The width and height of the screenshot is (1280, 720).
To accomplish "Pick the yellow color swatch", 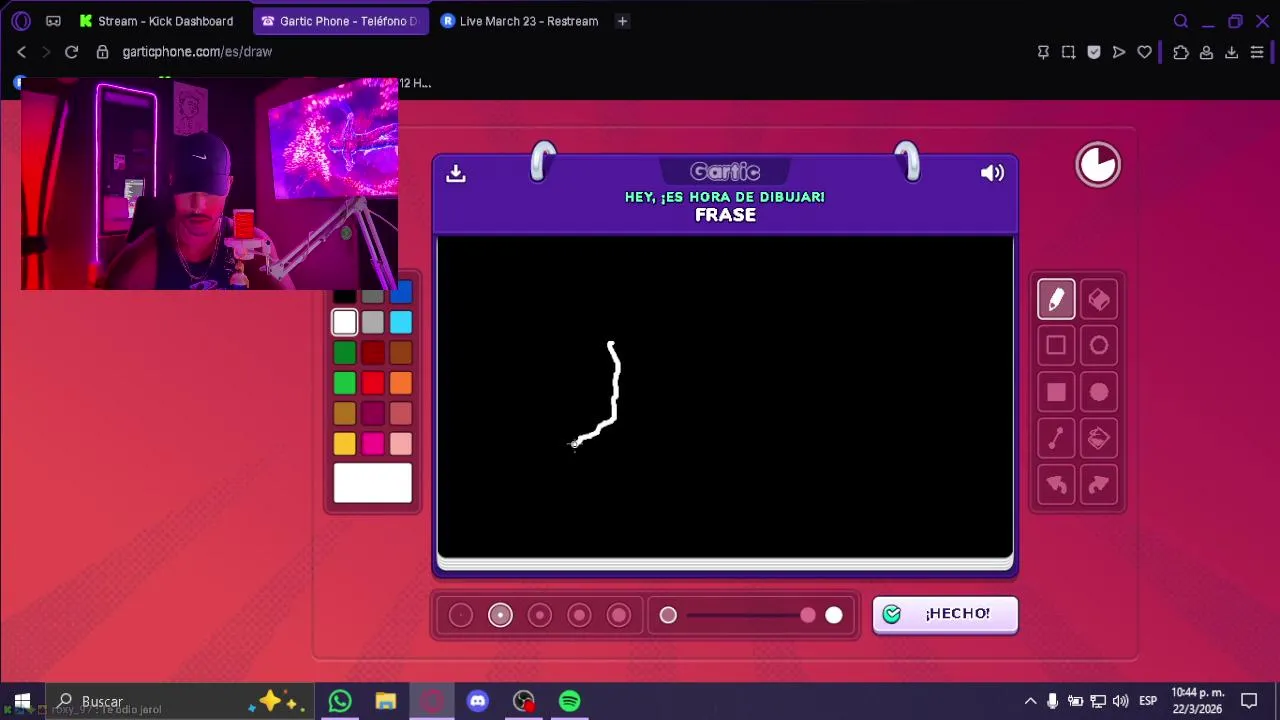I will 344,443.
